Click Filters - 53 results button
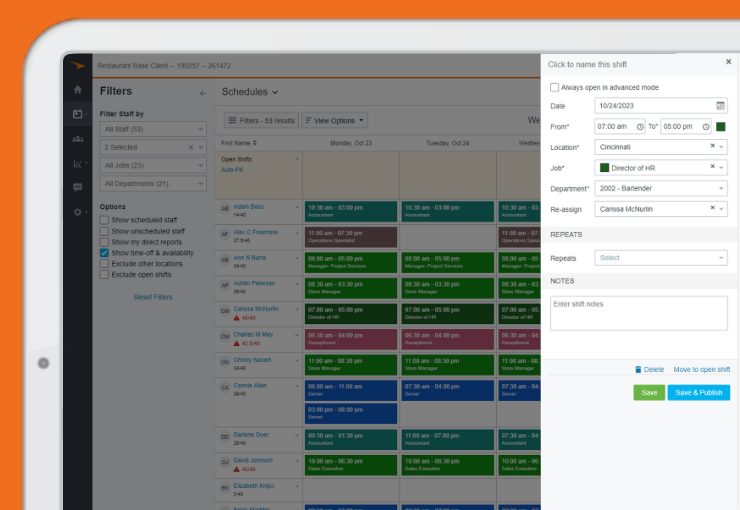 point(261,121)
